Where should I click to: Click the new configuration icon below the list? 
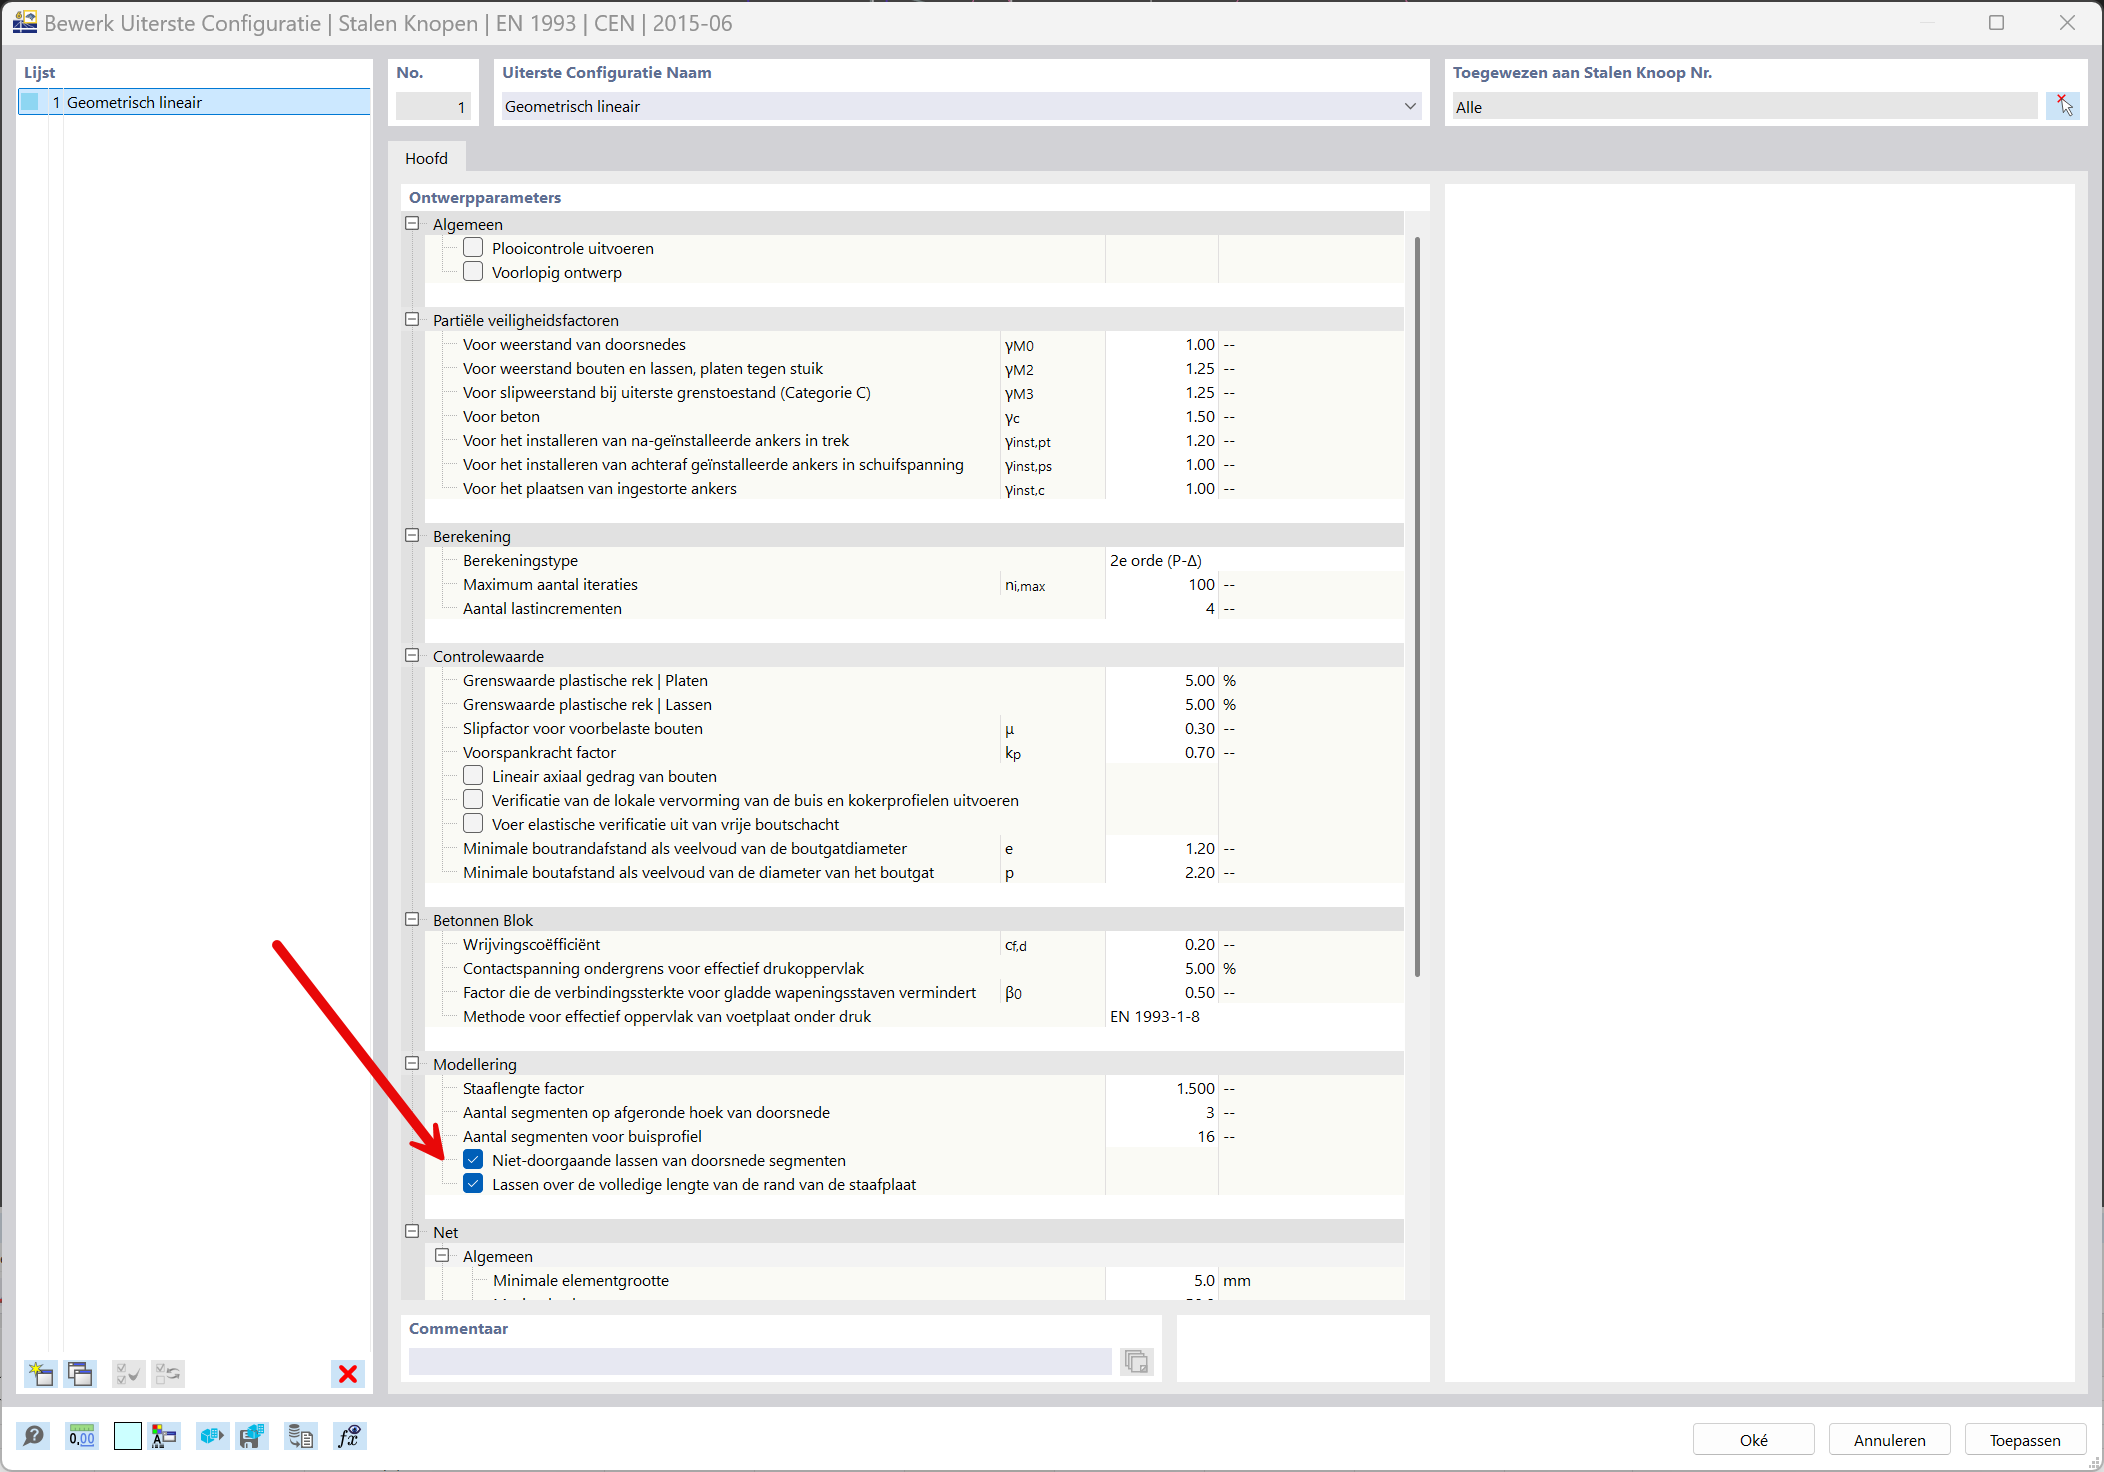click(40, 1373)
